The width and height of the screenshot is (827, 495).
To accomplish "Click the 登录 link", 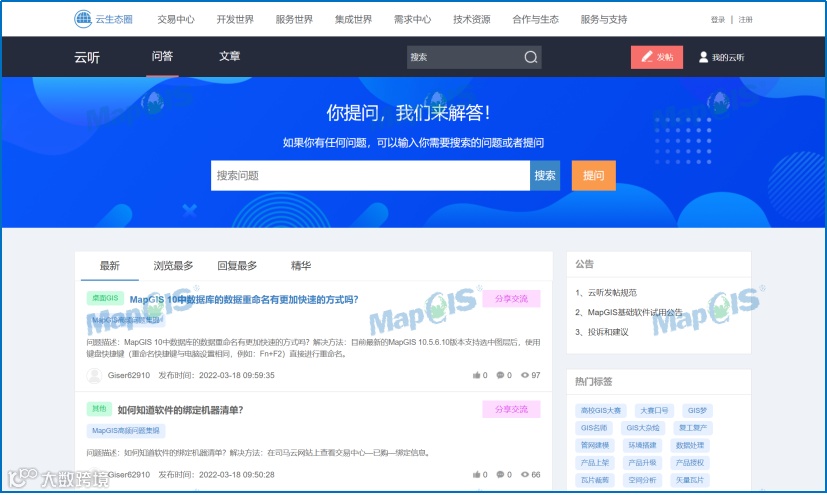I will click(x=717, y=20).
